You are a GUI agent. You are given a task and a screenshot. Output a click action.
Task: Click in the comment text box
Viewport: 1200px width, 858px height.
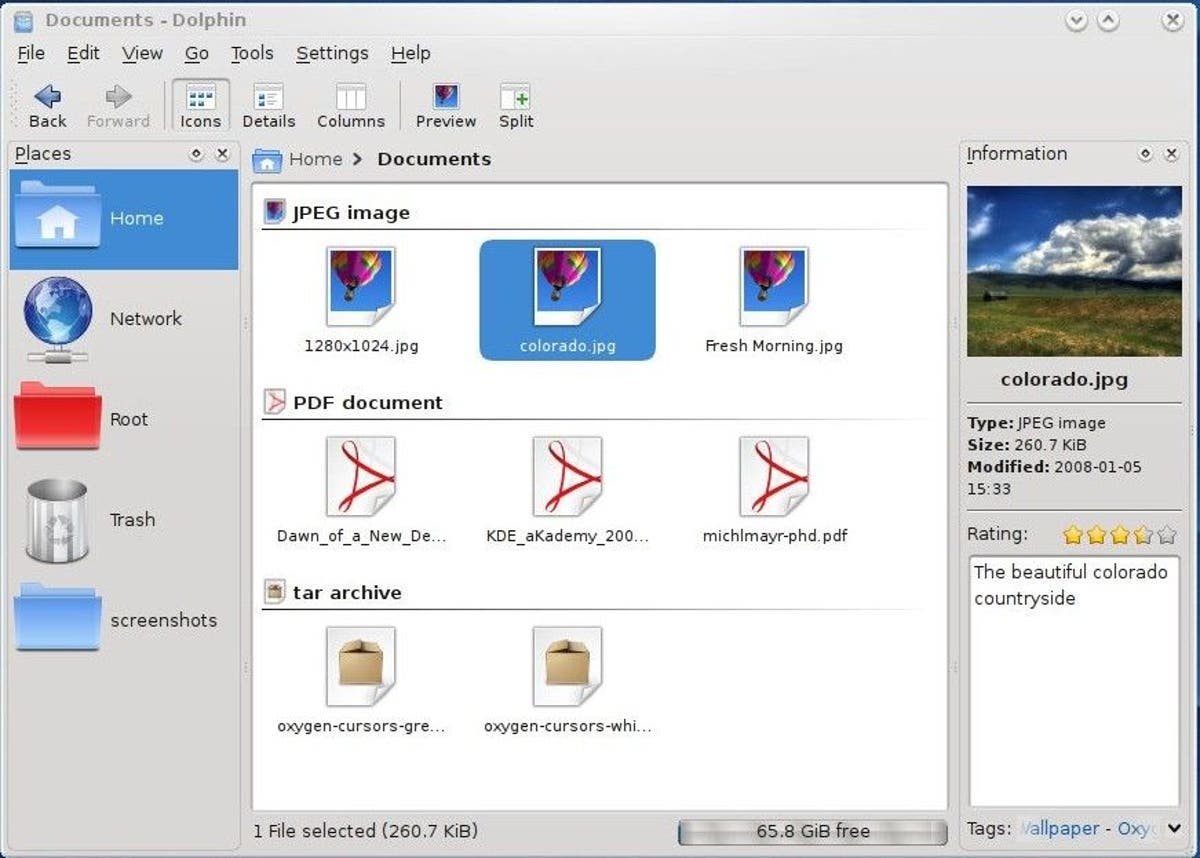[1074, 680]
